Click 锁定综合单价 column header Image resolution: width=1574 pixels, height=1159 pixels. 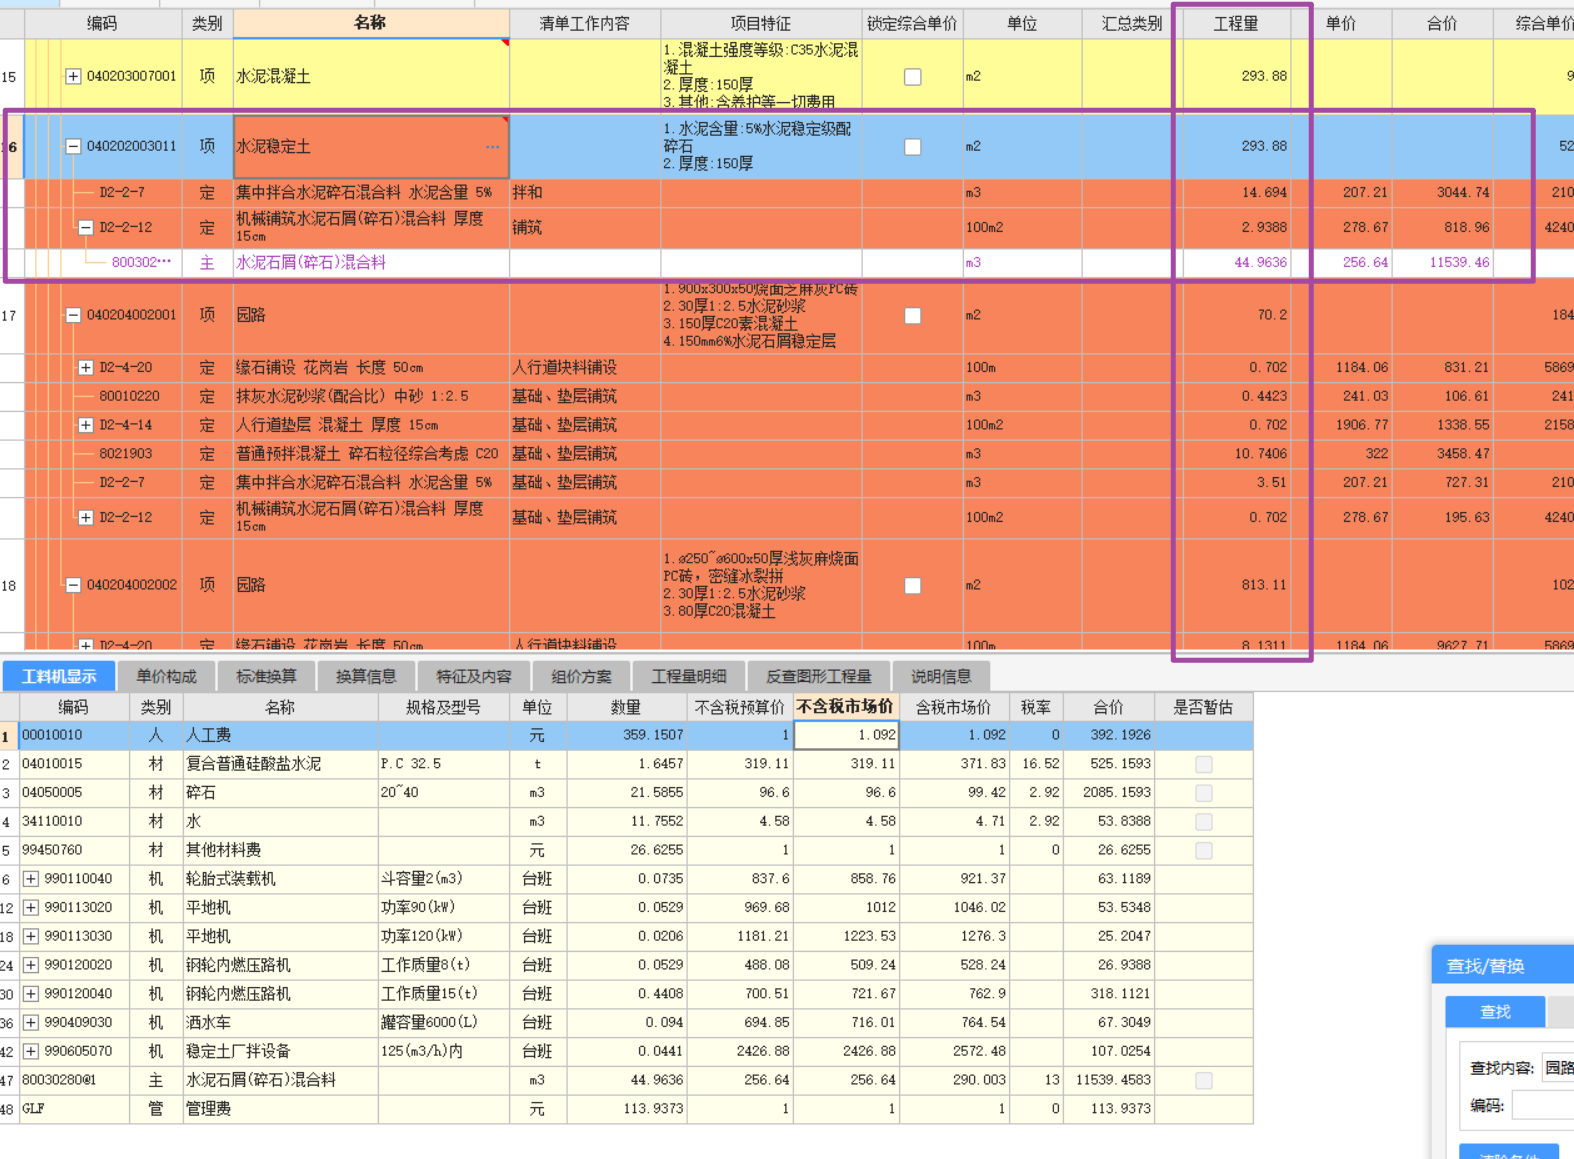click(x=912, y=23)
